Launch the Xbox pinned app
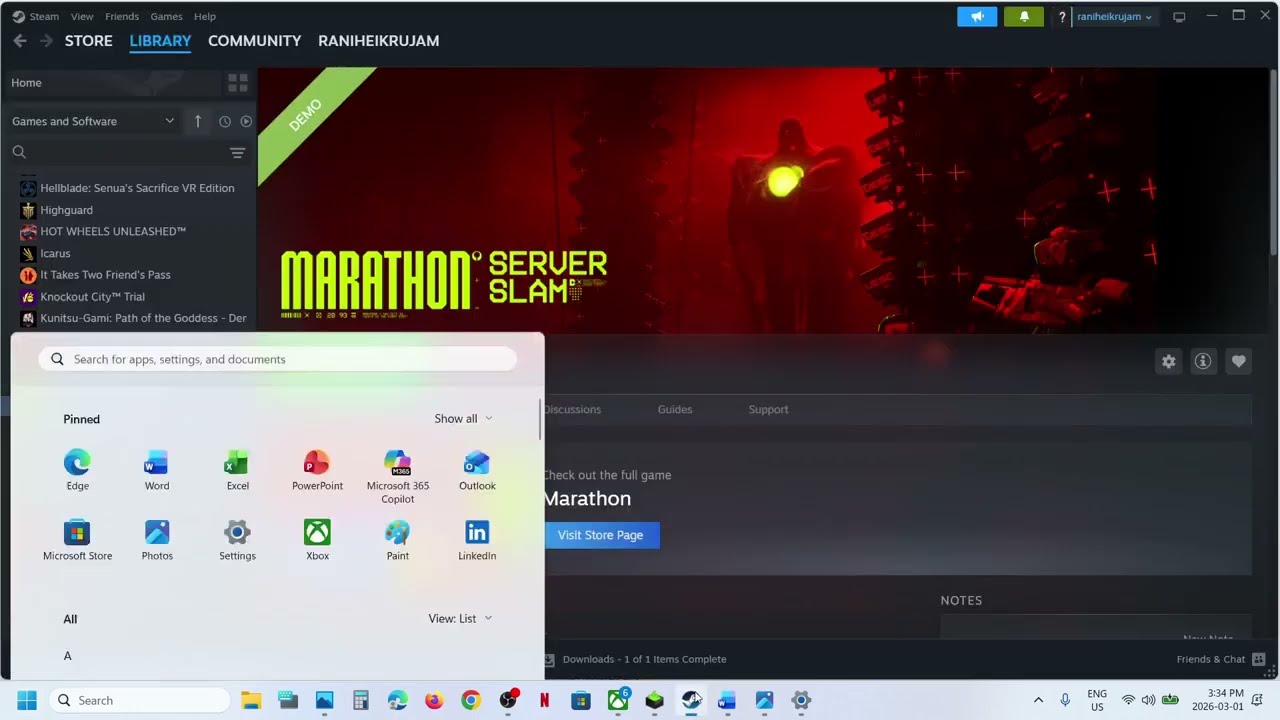1280x720 pixels. 317,541
